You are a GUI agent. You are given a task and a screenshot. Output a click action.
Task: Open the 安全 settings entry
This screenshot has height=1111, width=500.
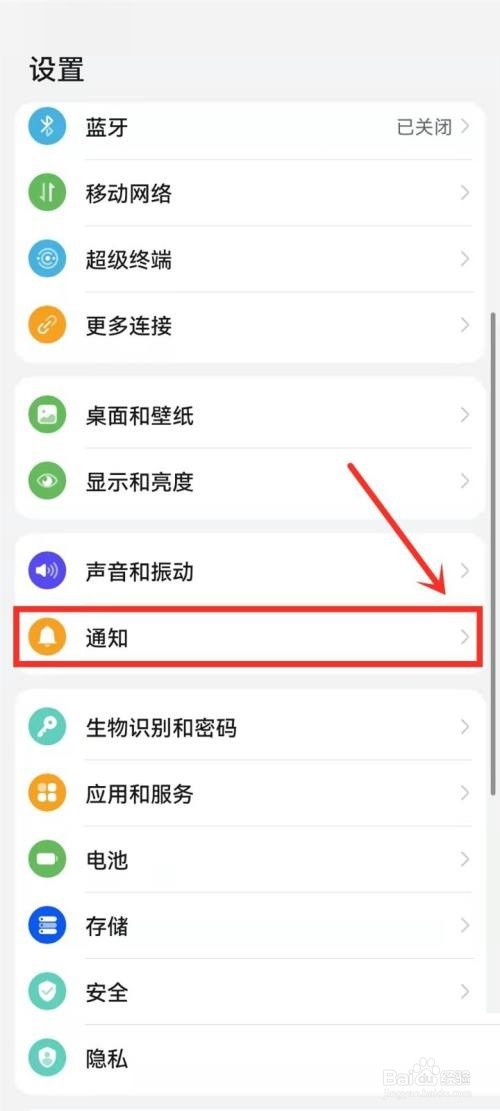(250, 991)
